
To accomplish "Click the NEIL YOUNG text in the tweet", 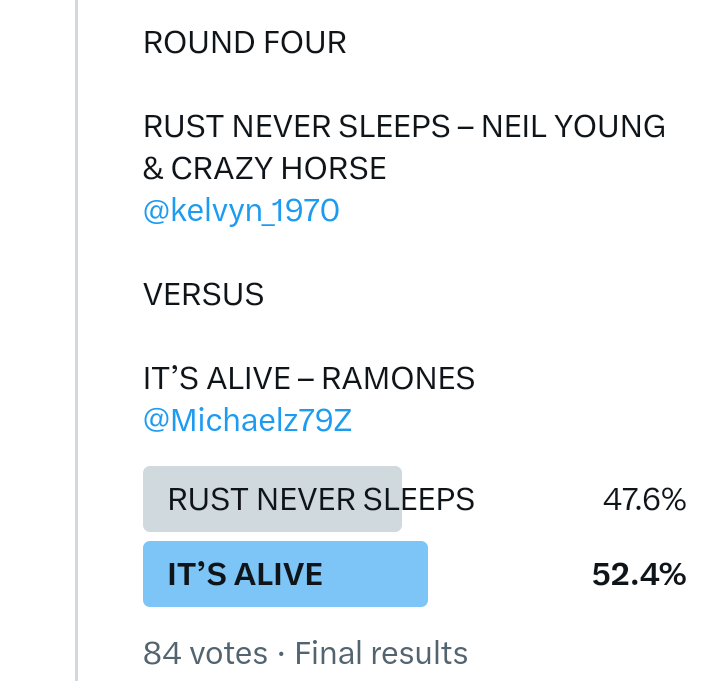I will coord(573,127).
